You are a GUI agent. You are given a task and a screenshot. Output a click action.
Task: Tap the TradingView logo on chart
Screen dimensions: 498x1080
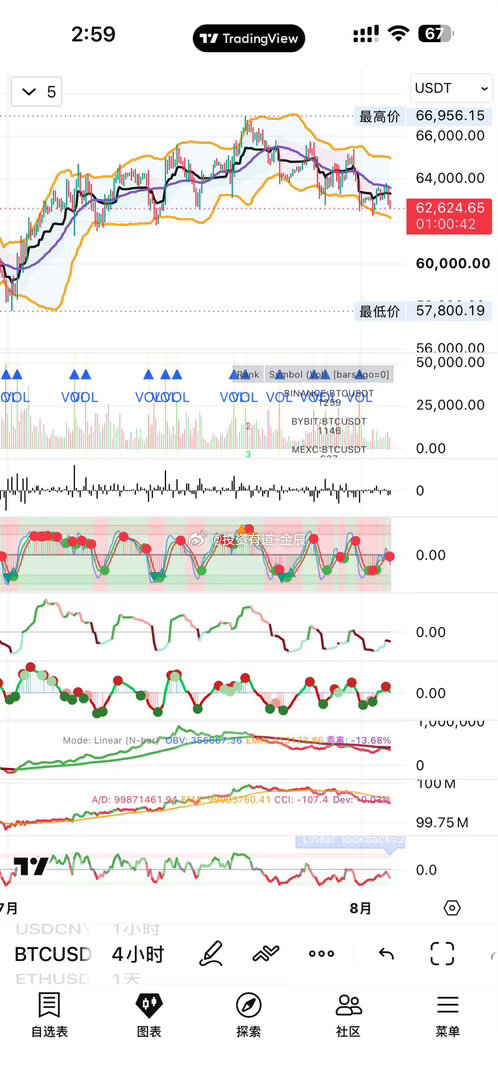coord(31,865)
